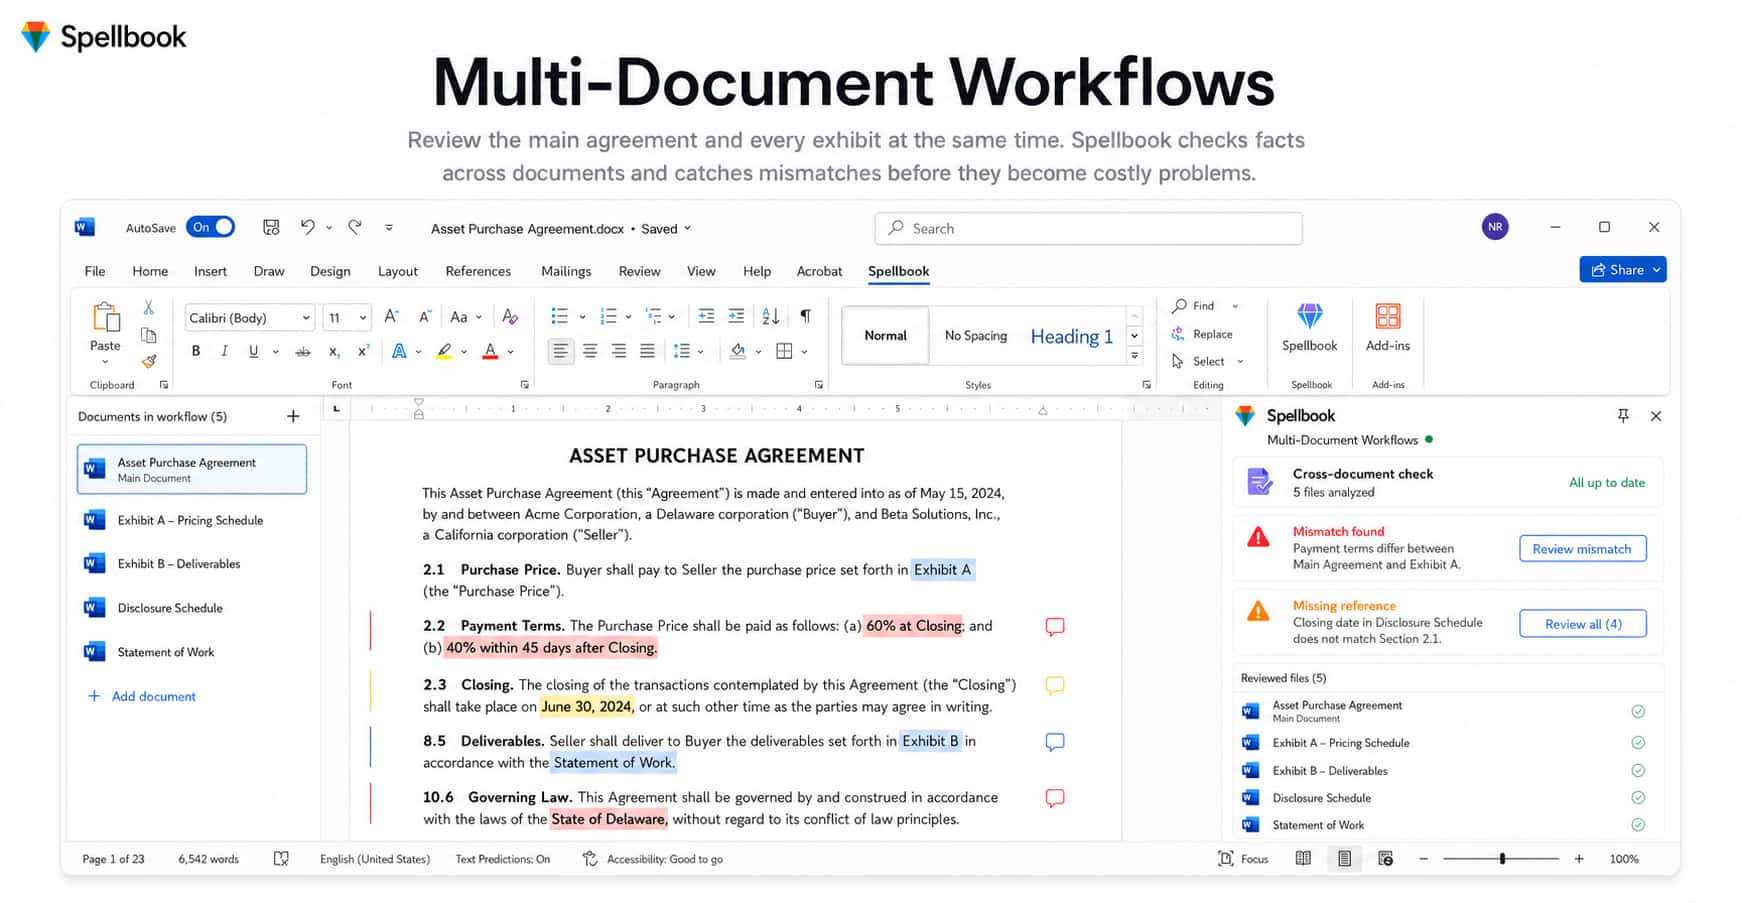Click the Share button

(x=1623, y=270)
